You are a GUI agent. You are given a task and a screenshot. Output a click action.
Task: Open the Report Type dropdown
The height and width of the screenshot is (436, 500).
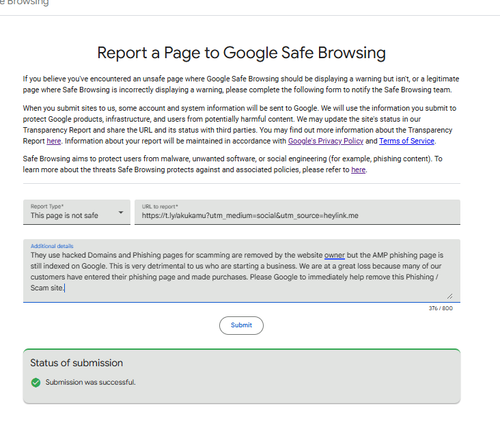(76, 212)
